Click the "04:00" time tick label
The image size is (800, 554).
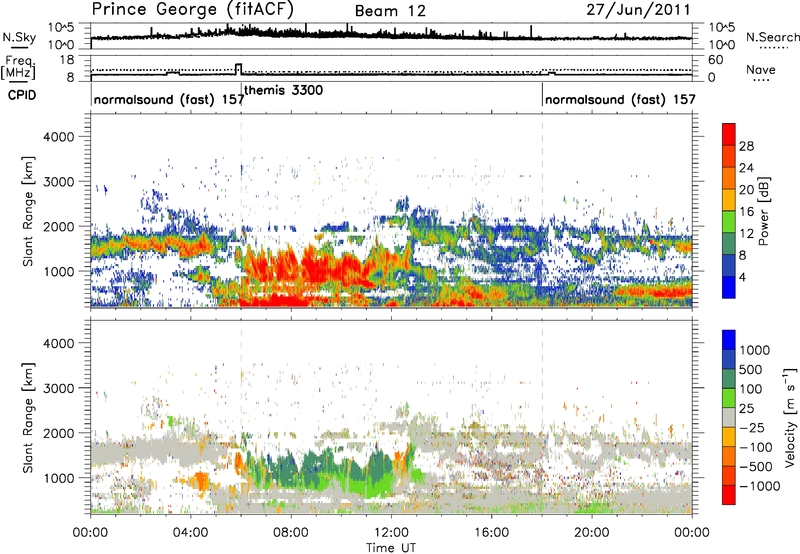point(191,533)
